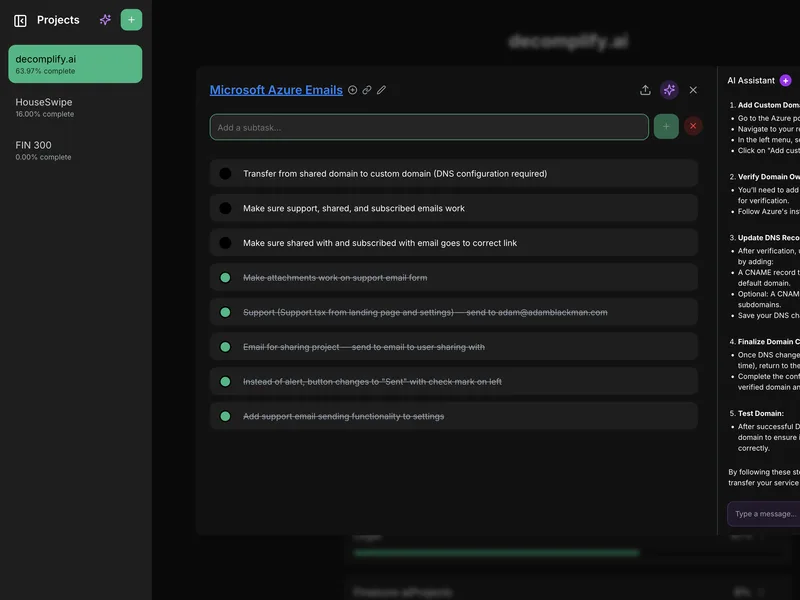Screen dimensions: 800x600
Task: Open the HouseSwipe project
Action: [x=75, y=107]
